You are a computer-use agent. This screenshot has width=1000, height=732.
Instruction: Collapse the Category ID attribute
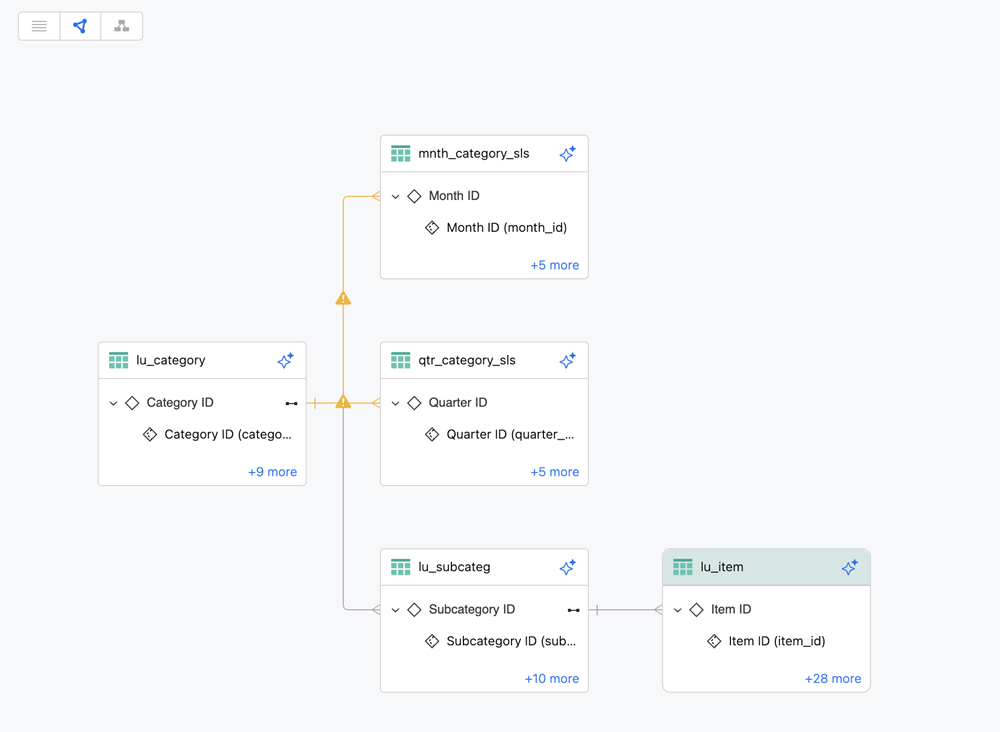[x=114, y=403]
